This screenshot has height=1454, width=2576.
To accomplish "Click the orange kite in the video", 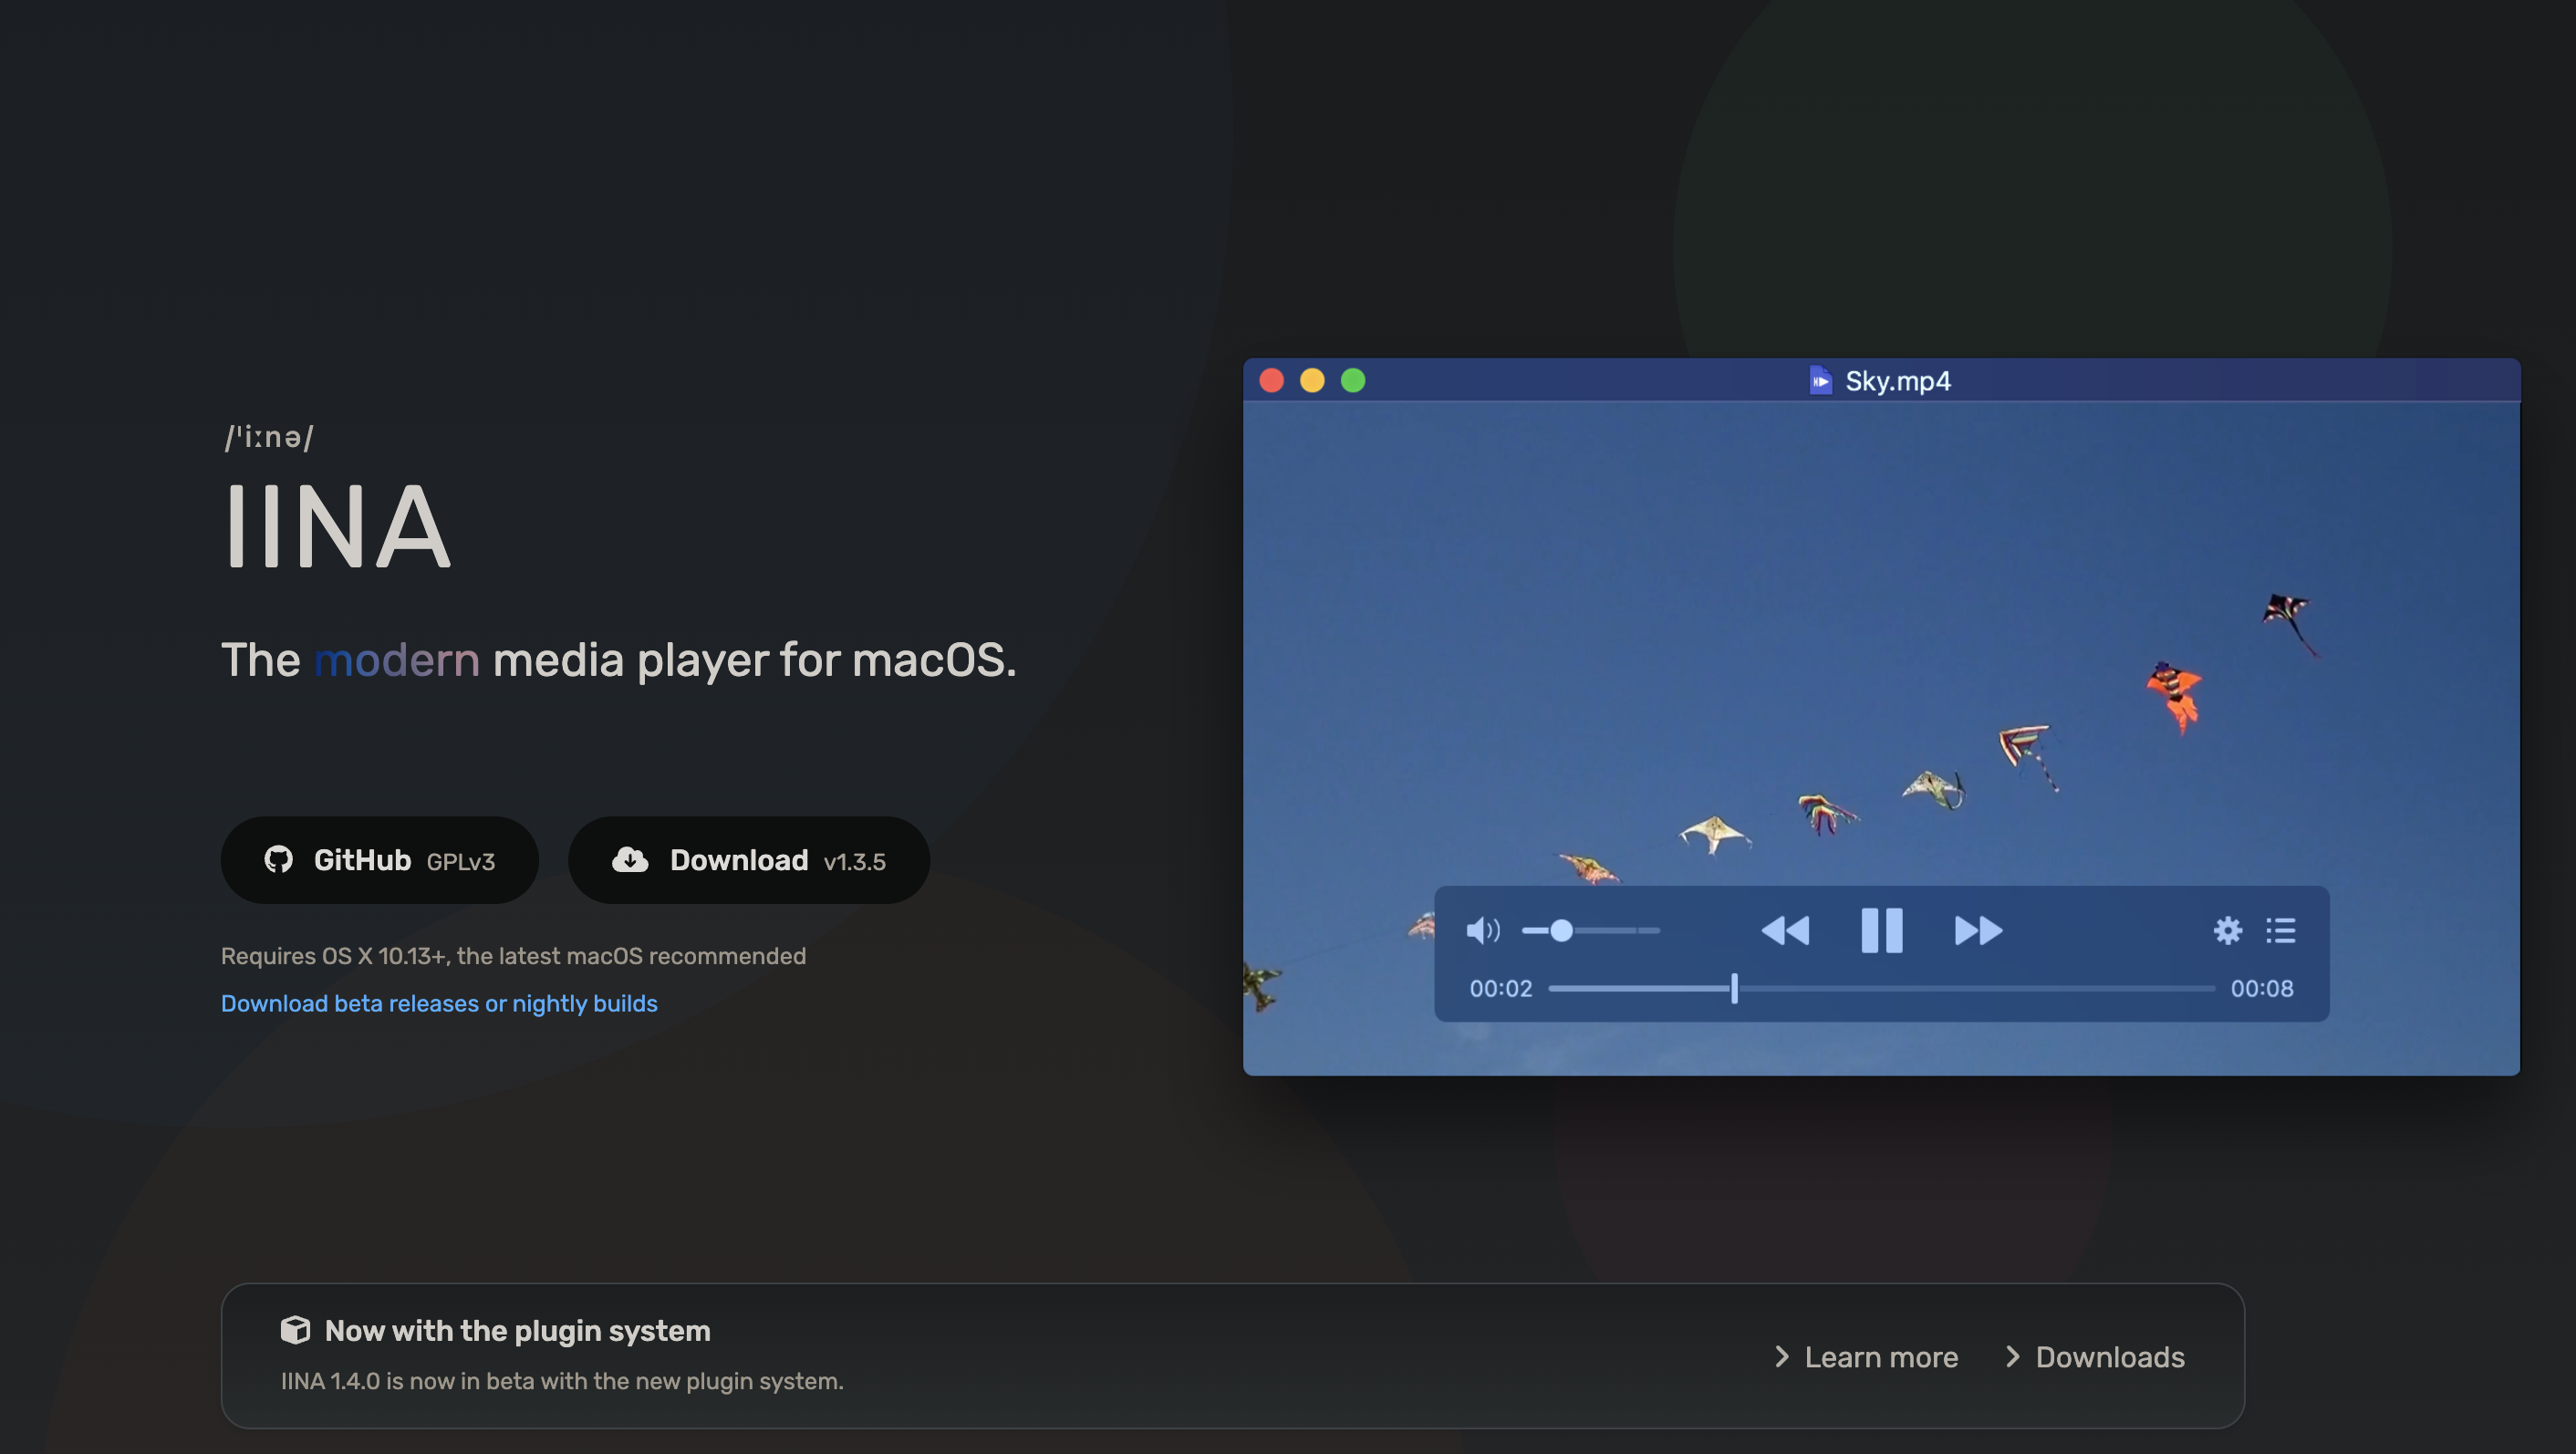I will (x=2175, y=696).
